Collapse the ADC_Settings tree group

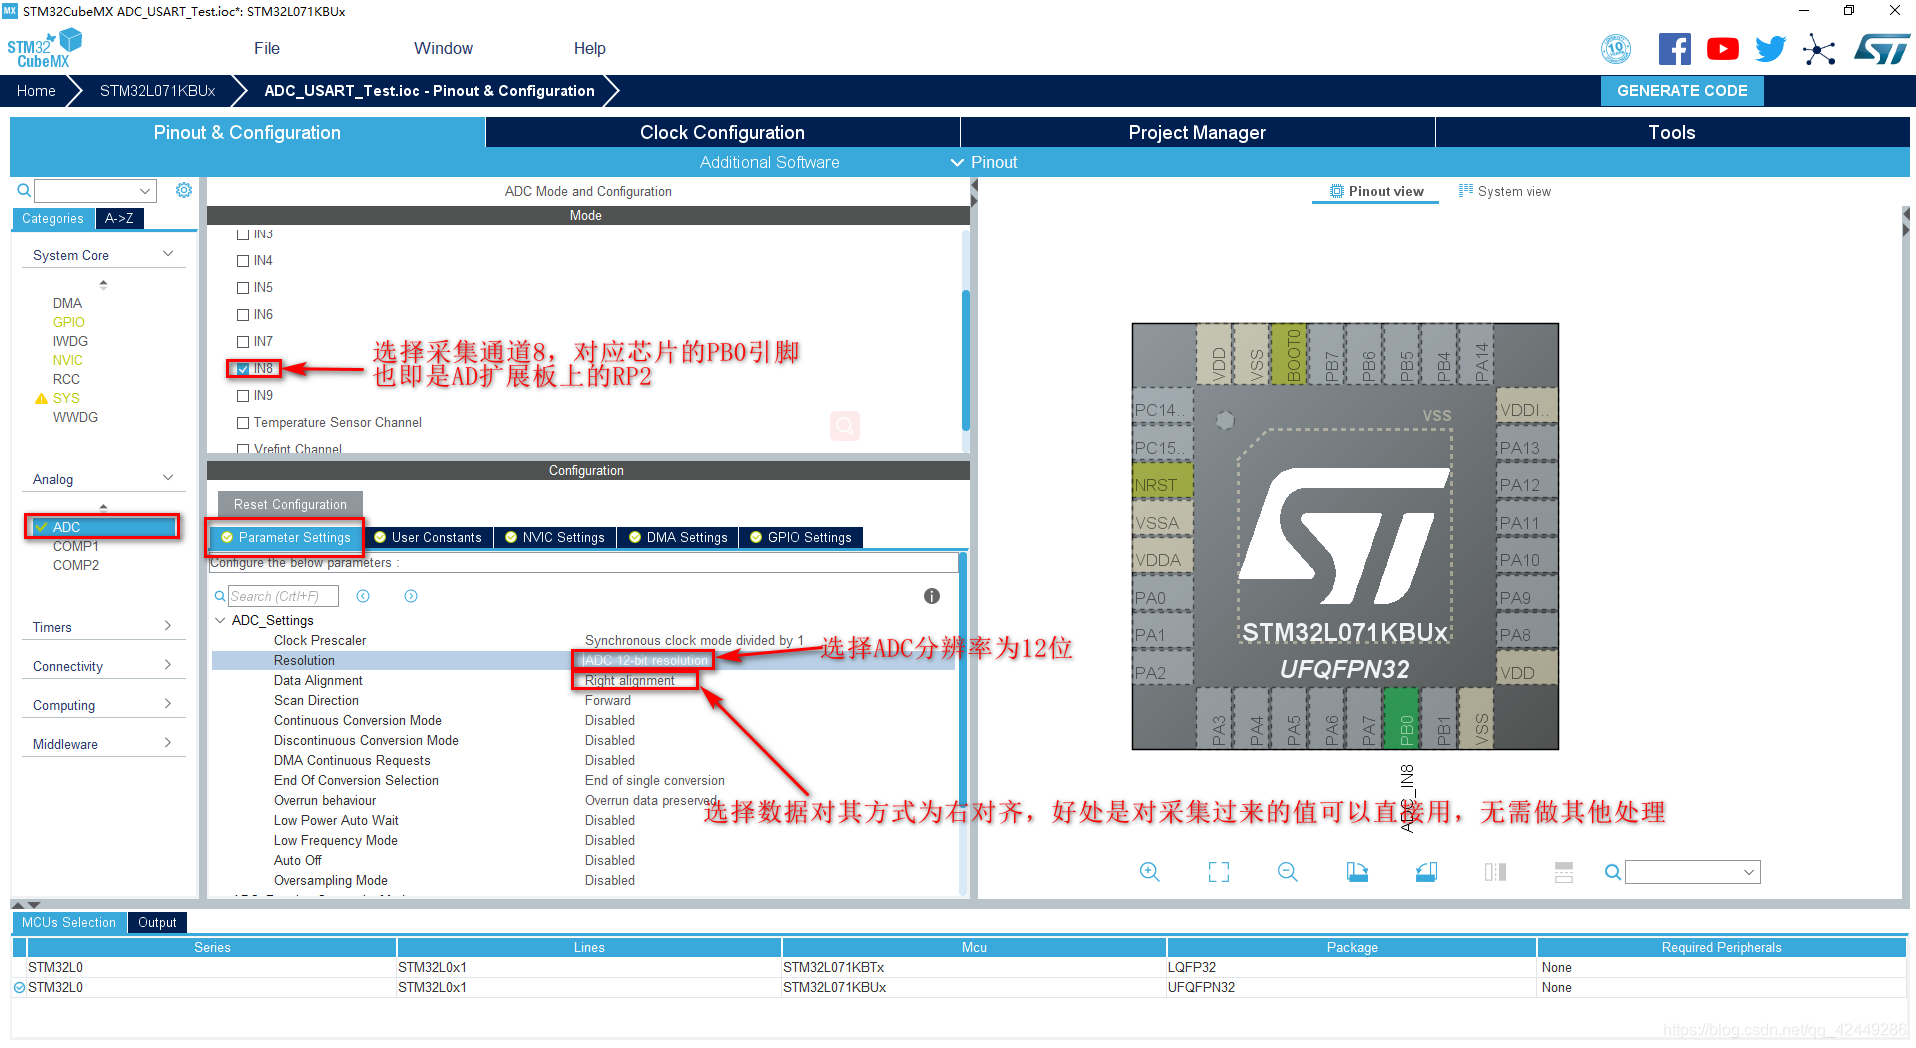[x=220, y=620]
